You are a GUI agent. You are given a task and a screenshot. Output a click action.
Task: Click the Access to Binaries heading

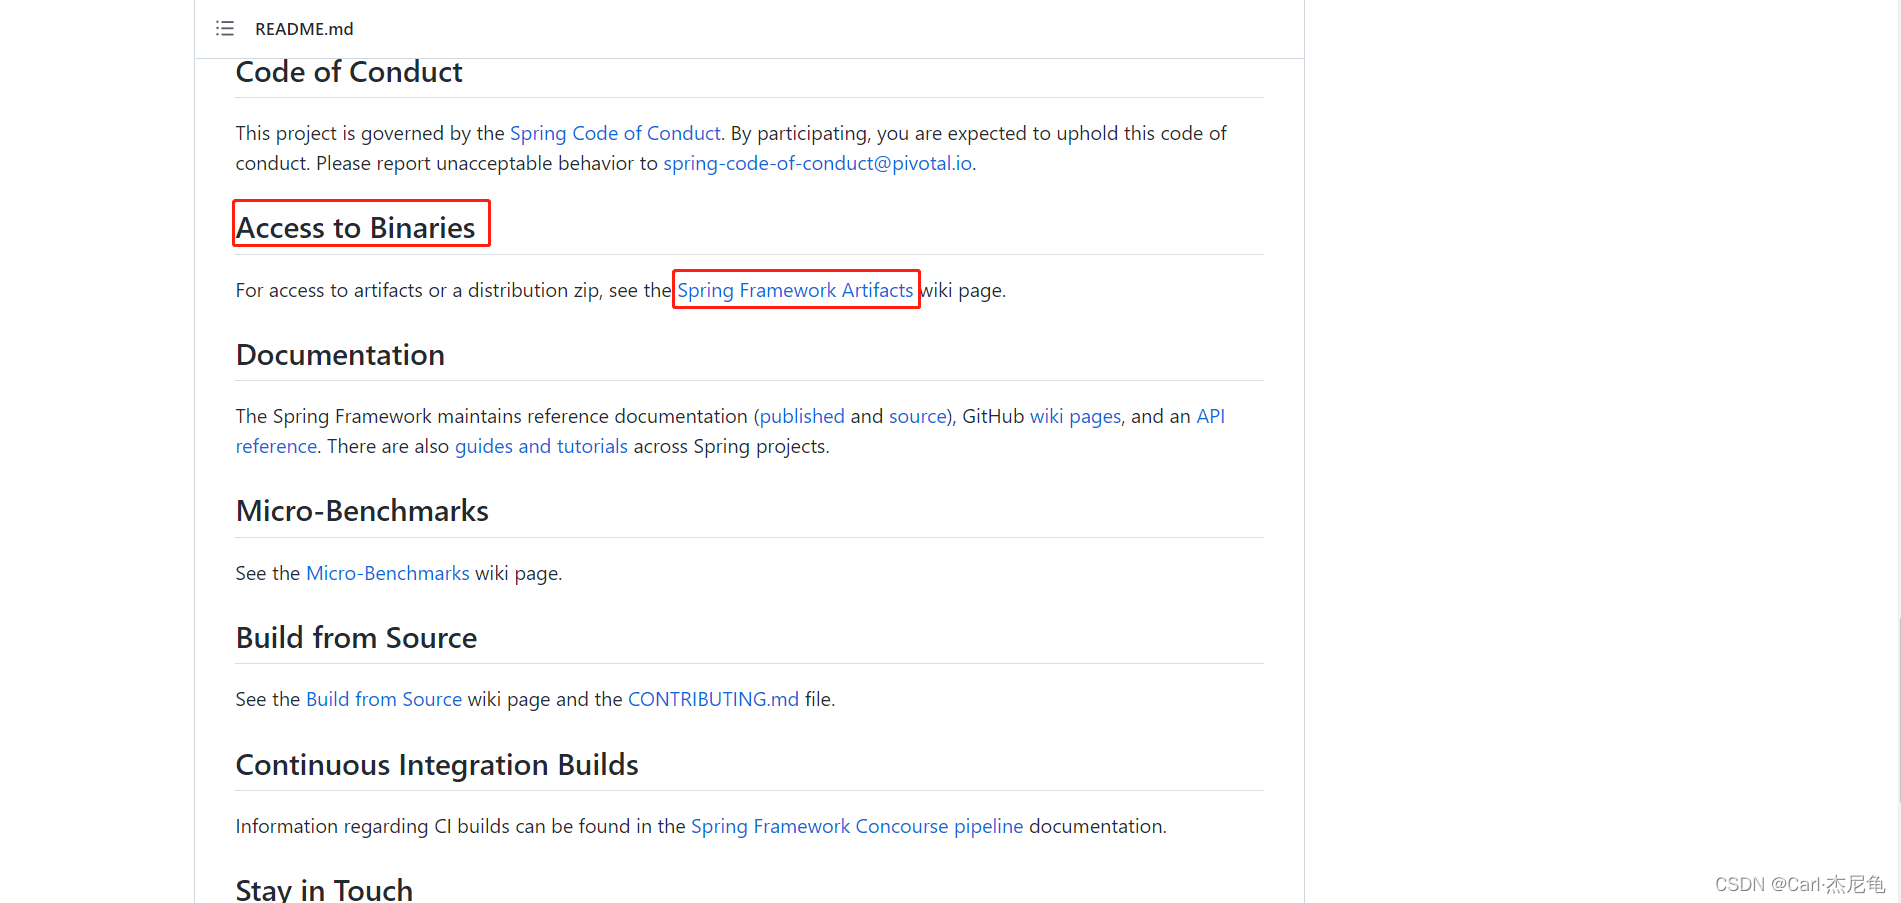point(355,228)
